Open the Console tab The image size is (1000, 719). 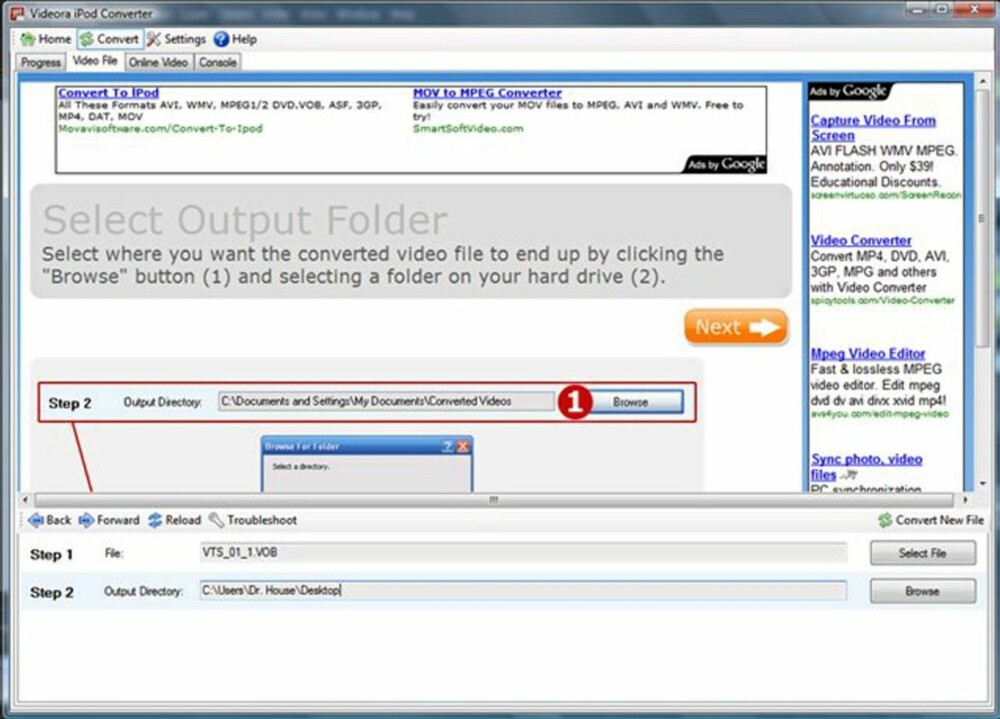tap(217, 63)
